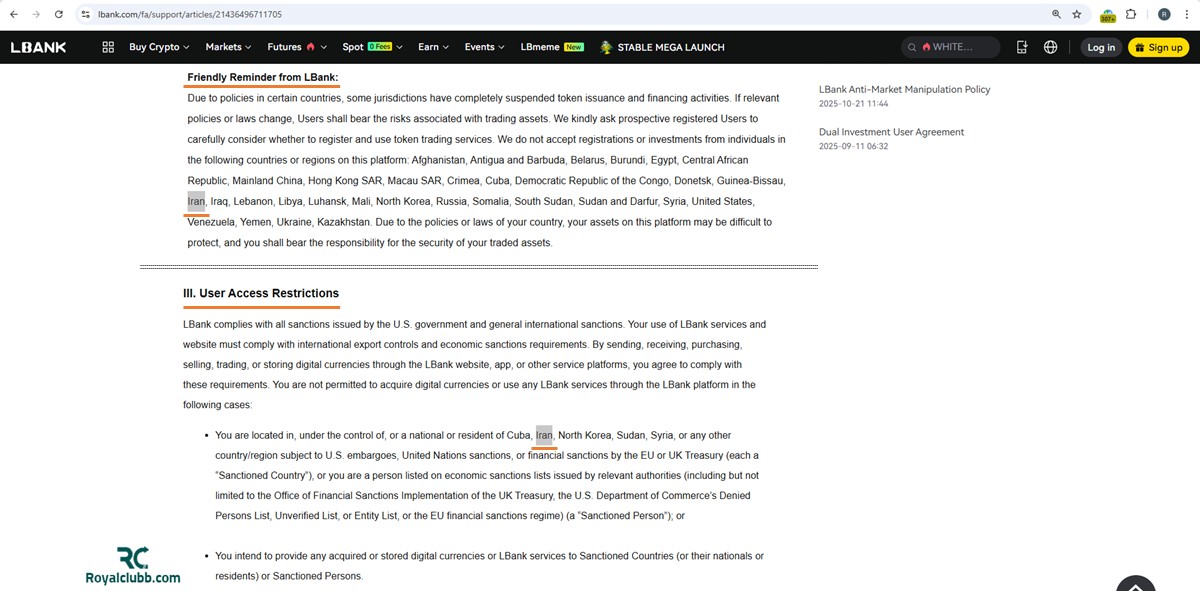The image size is (1200, 600).
Task: Expand the Buy Crypto dropdown
Action: coord(160,47)
